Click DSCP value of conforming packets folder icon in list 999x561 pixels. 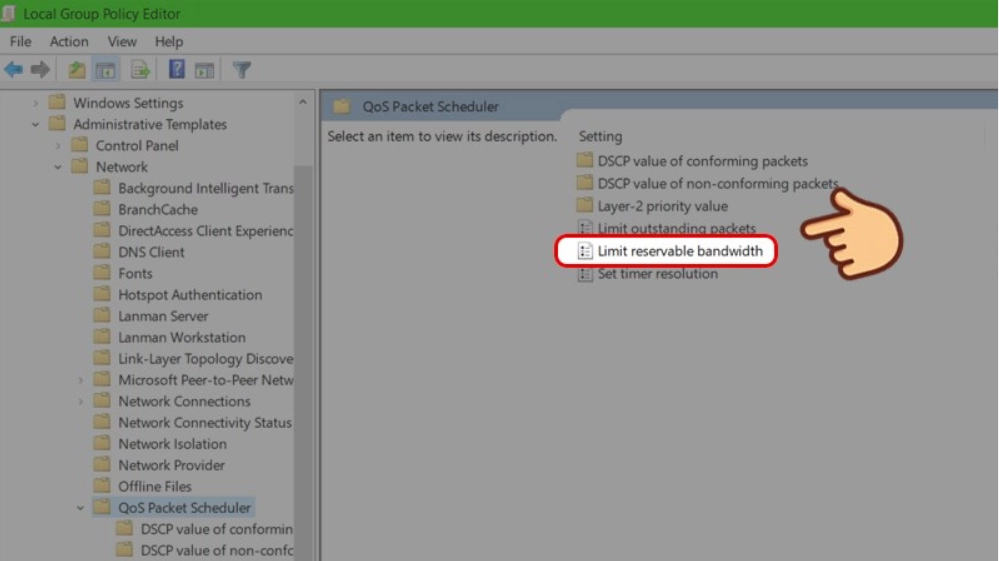[584, 160]
